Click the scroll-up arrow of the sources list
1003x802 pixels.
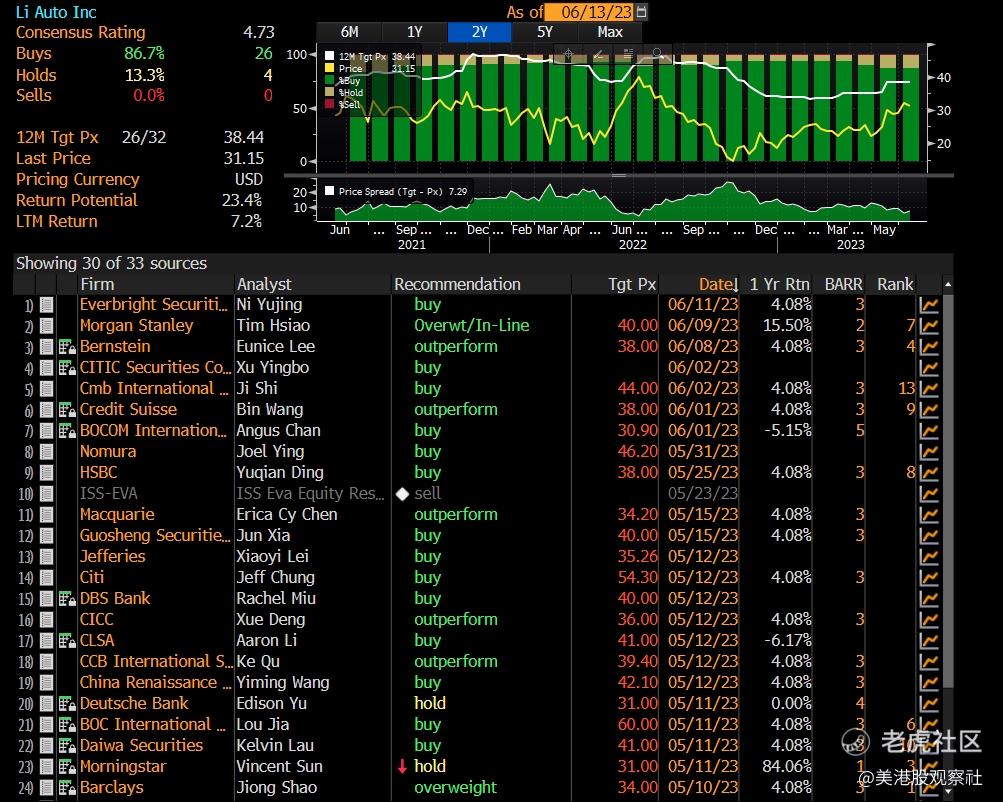click(948, 284)
